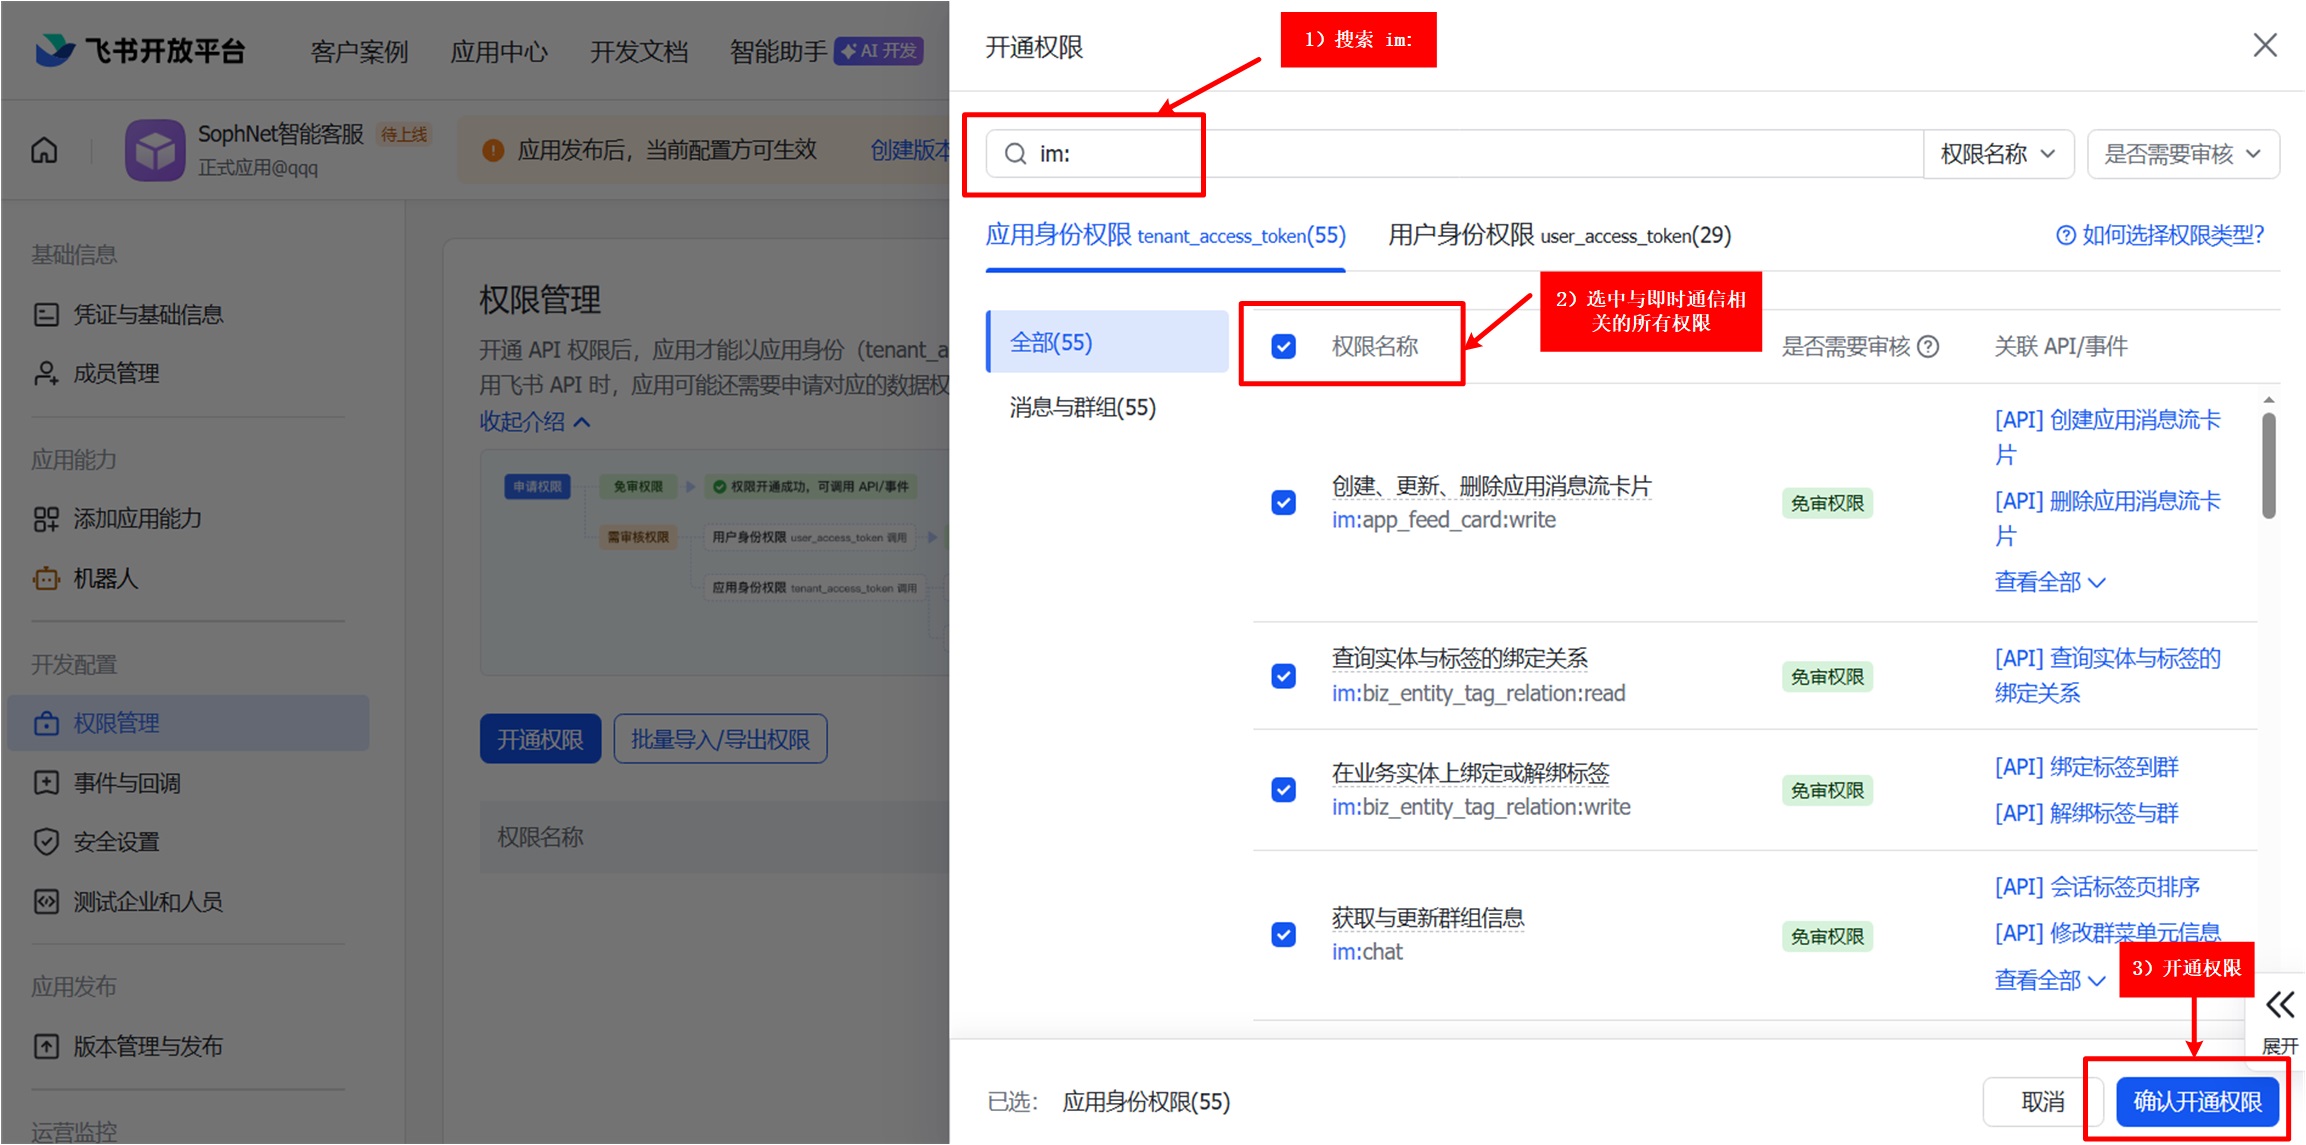Toggle the select-all 权限名称 checkbox
The image size is (2306, 1145).
click(x=1283, y=346)
